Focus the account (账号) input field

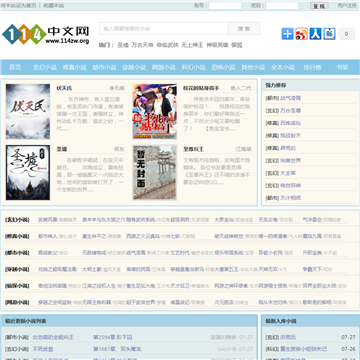click(225, 6)
